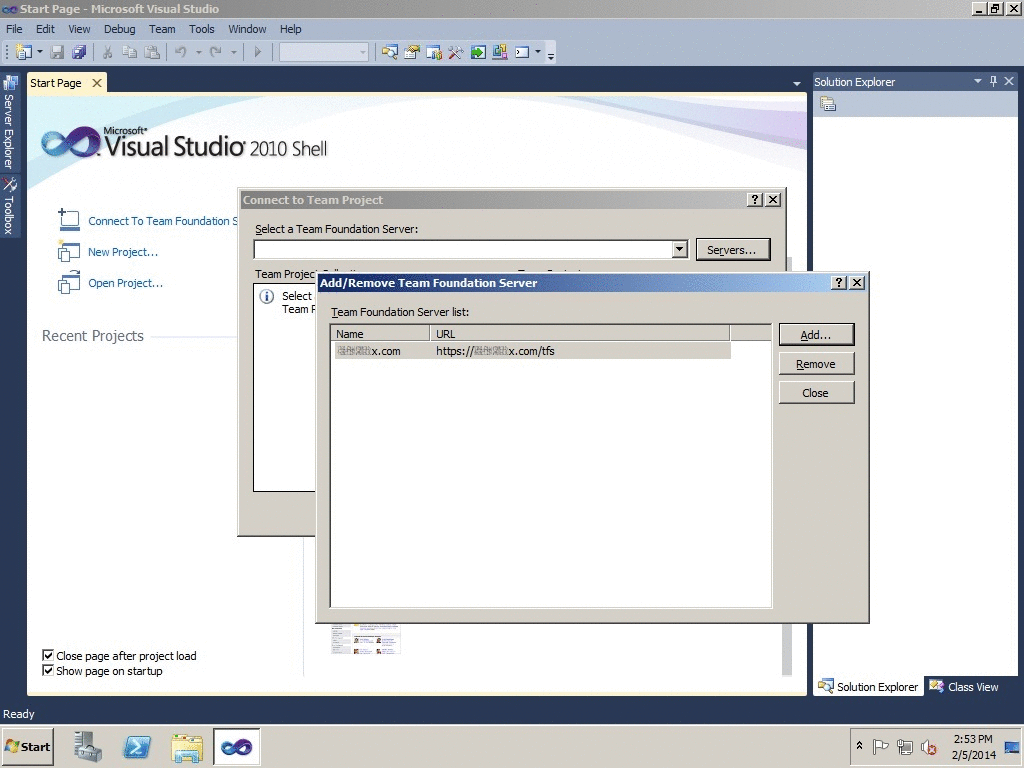Click the URL column header
Screen dimensions: 1024x768
(x=580, y=334)
